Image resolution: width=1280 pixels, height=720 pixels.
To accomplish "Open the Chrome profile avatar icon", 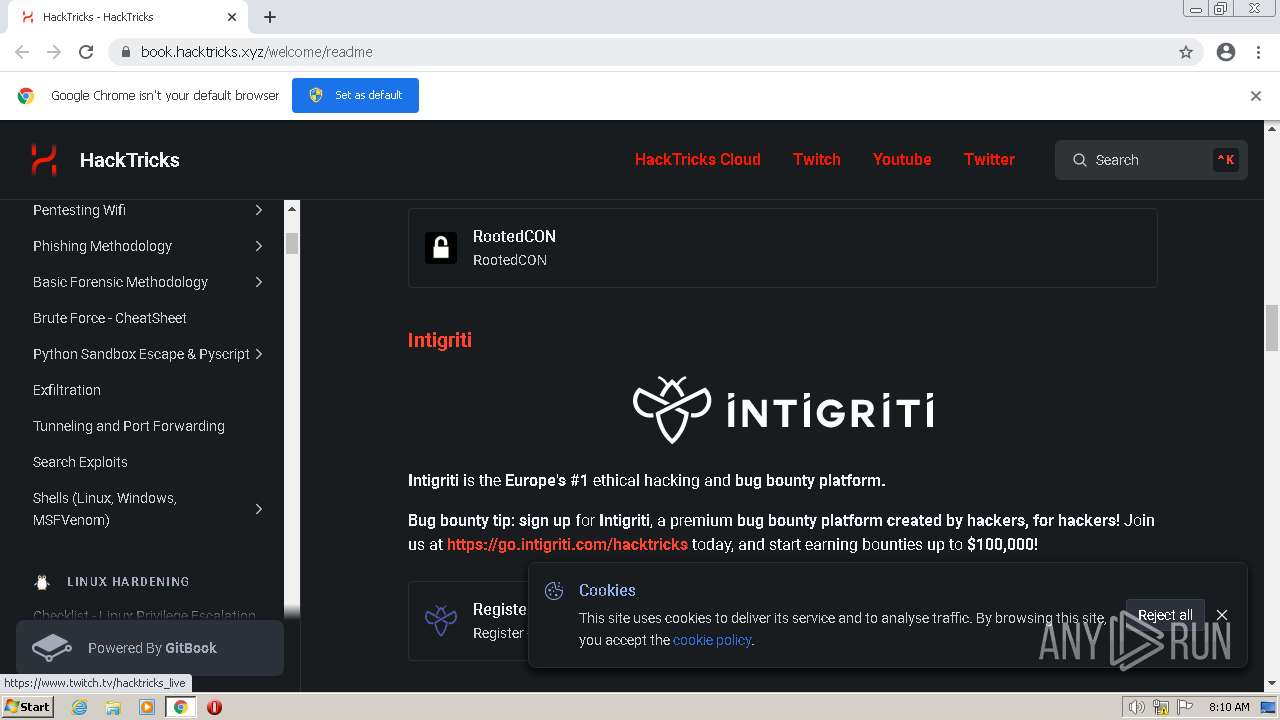I will (1226, 52).
